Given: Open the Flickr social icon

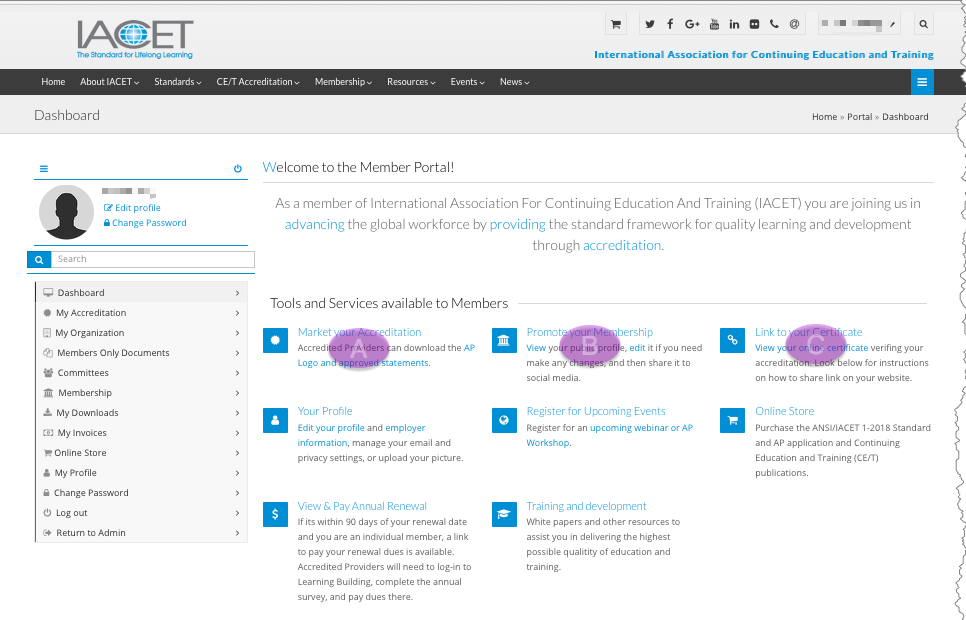Looking at the screenshot, I should [x=755, y=24].
